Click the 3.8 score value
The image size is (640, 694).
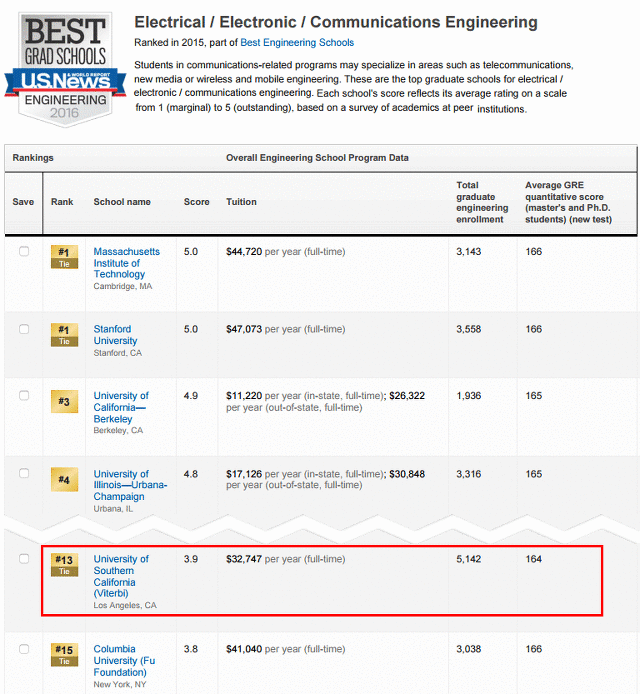click(x=191, y=649)
